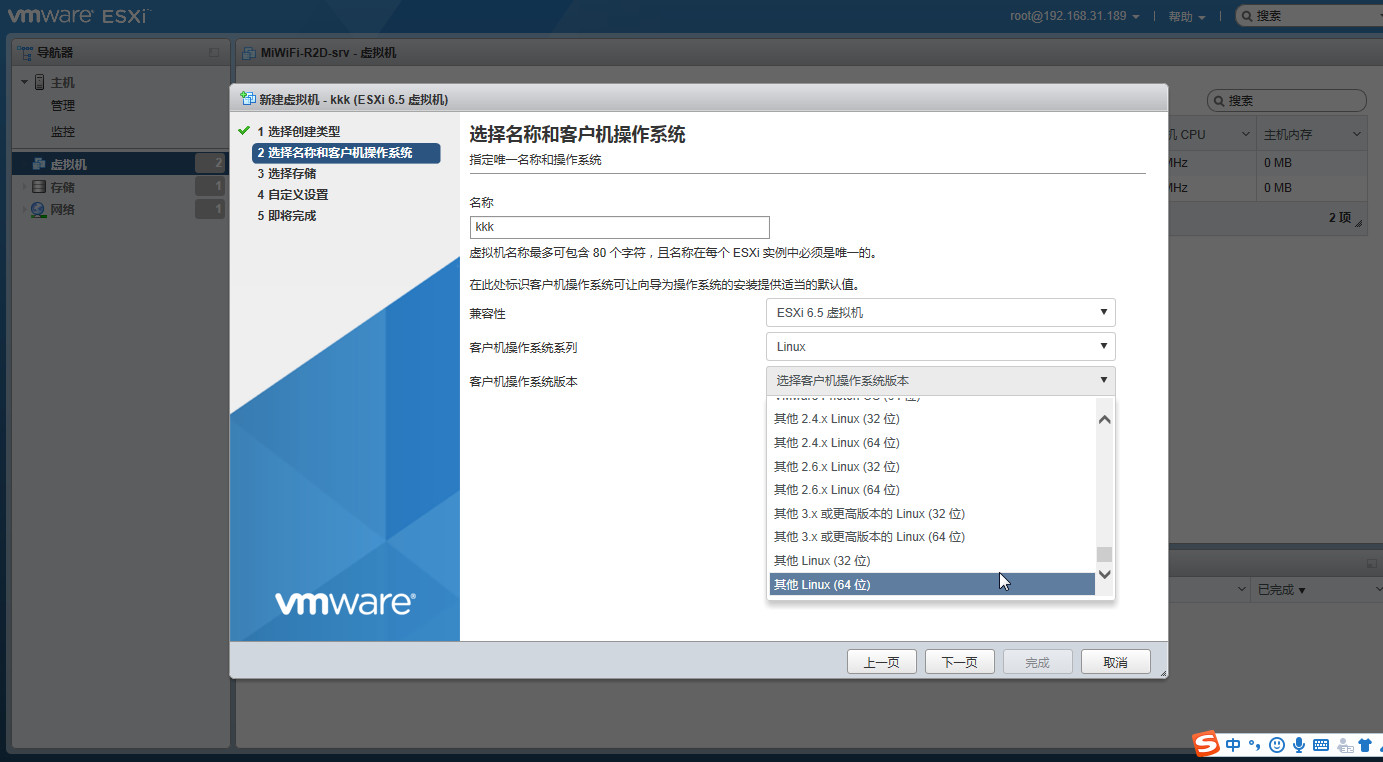Click the VM name input field
The height and width of the screenshot is (762, 1383).
pos(619,227)
